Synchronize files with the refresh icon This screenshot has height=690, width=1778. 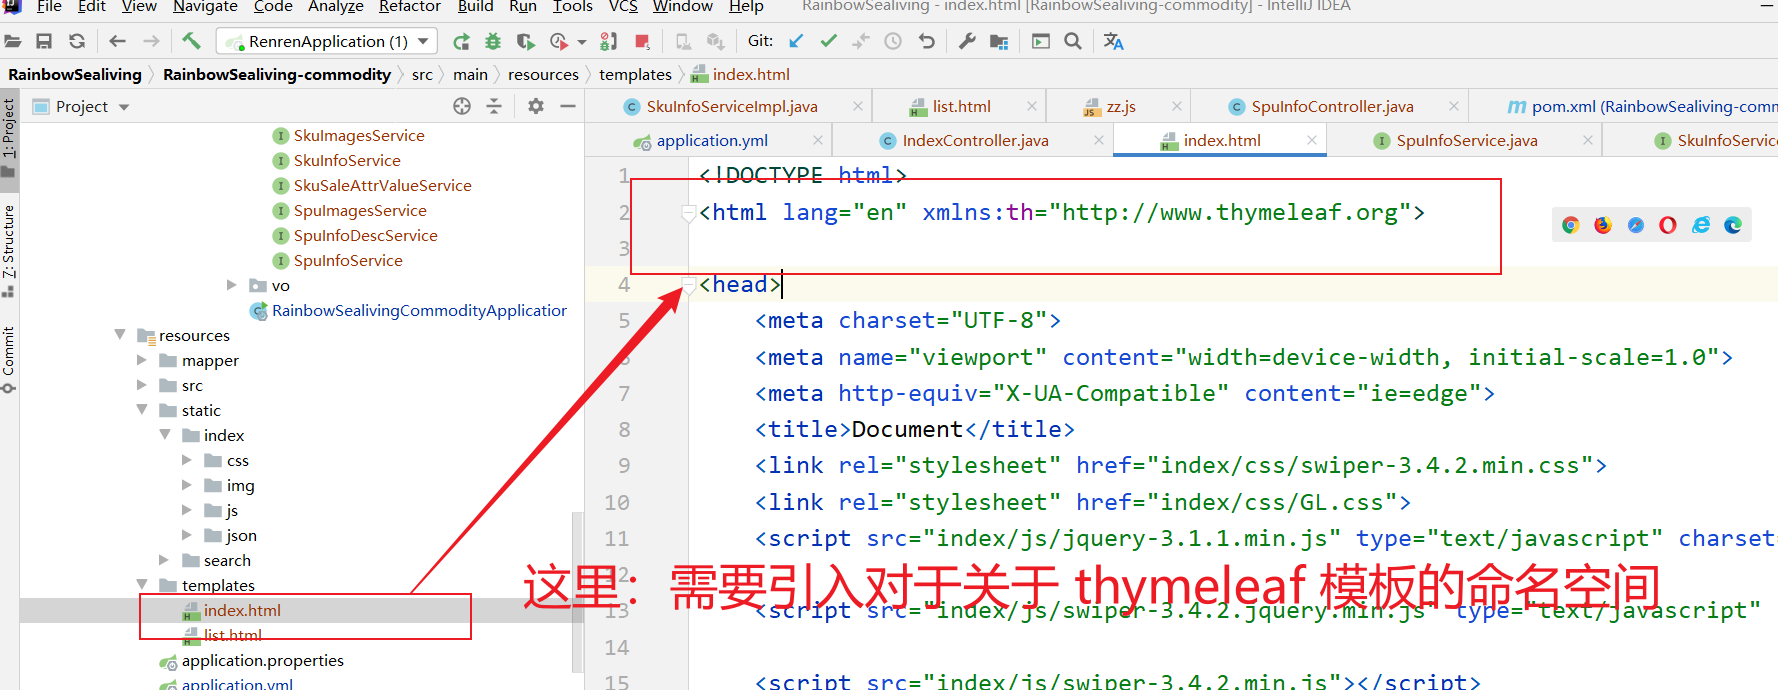pyautogui.click(x=77, y=41)
